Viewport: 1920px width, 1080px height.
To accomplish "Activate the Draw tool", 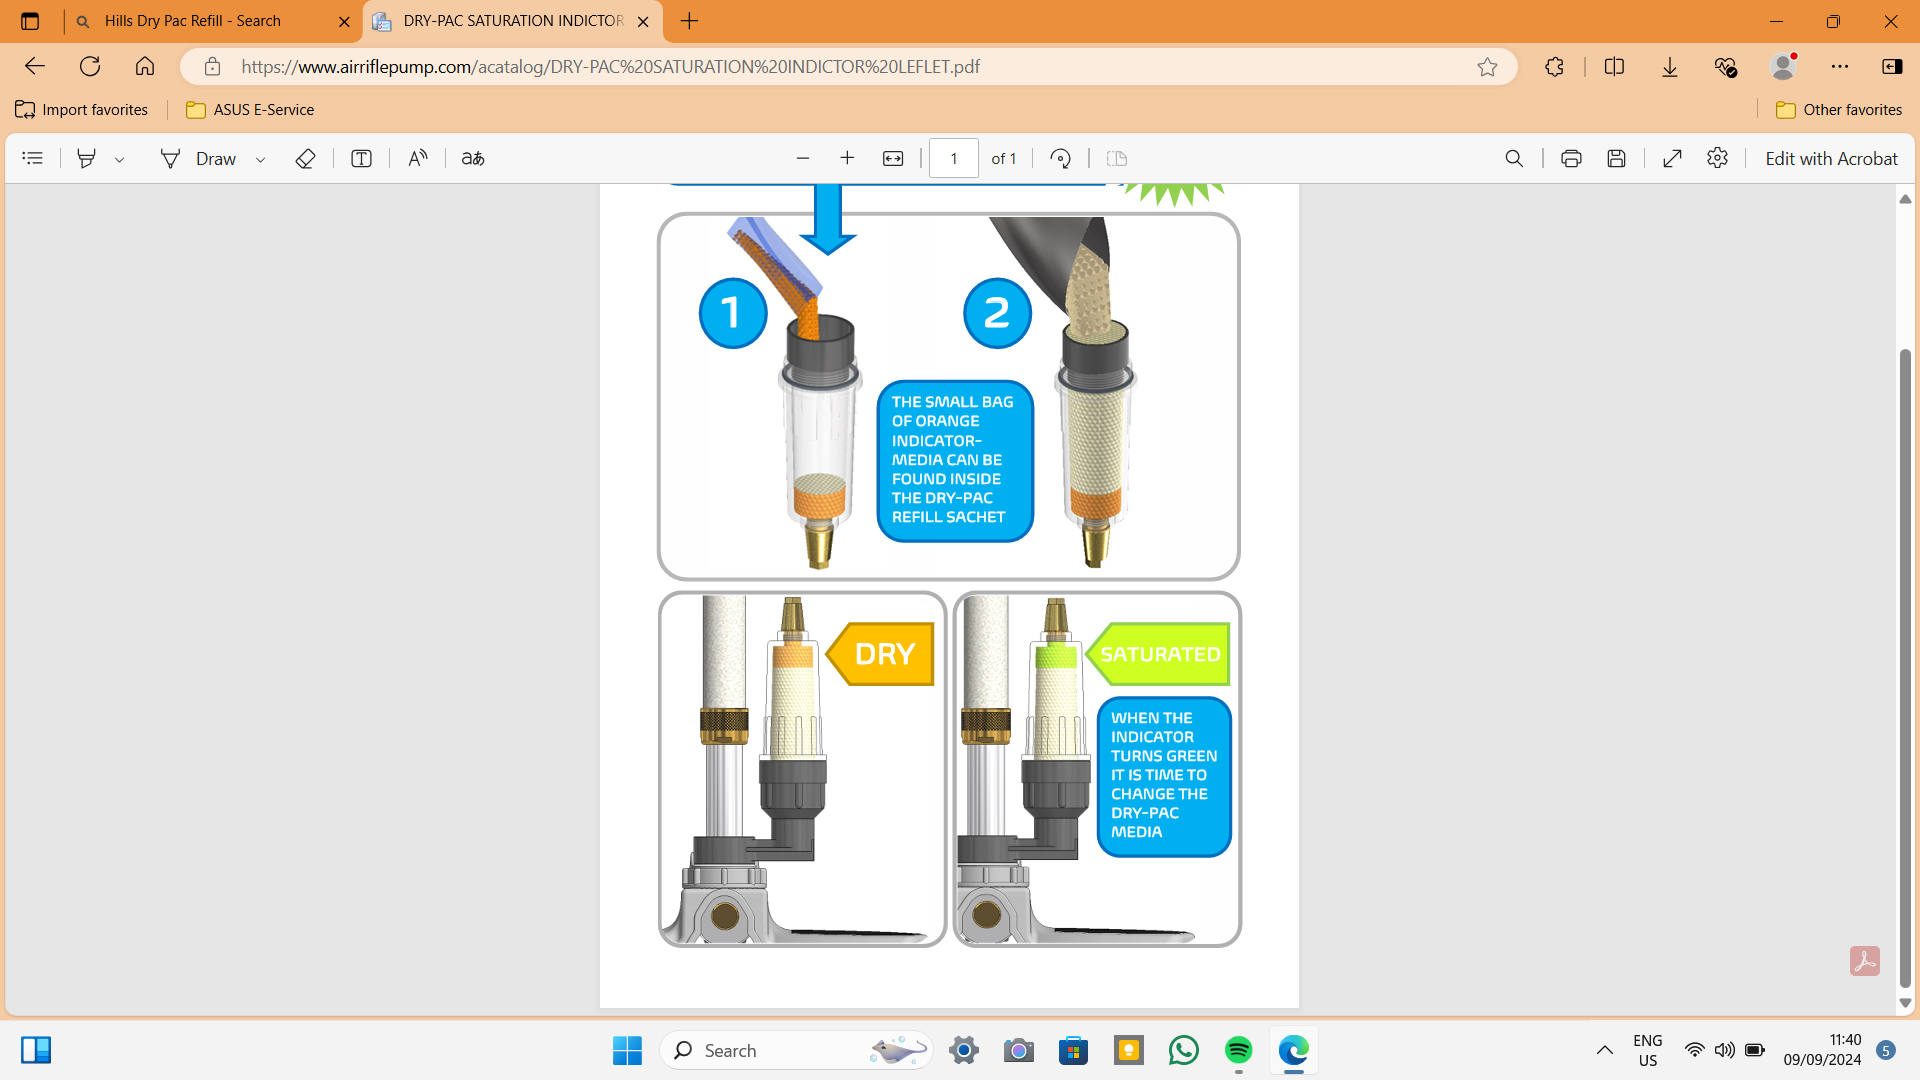I will pyautogui.click(x=199, y=158).
